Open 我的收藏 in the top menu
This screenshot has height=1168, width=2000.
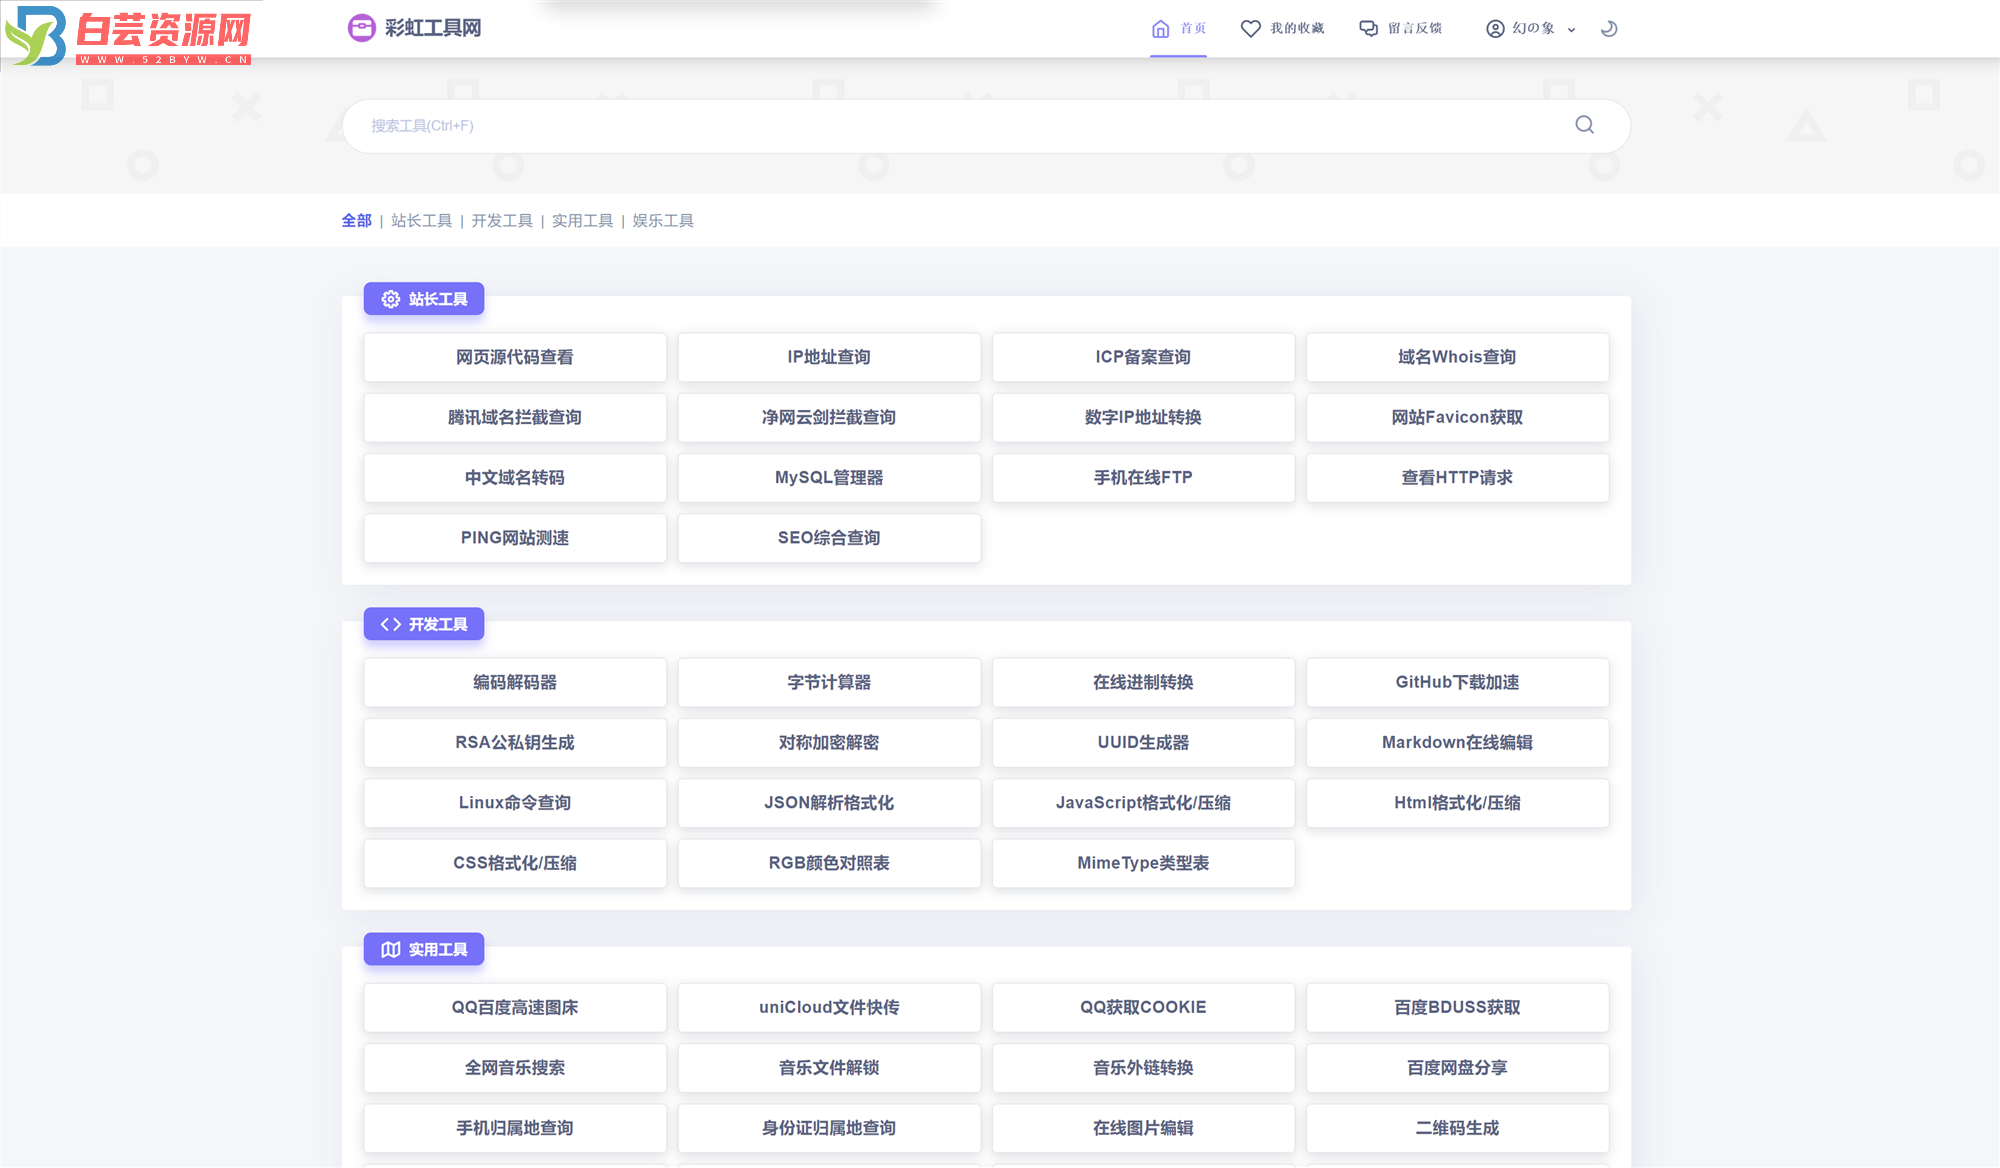pyautogui.click(x=1282, y=29)
